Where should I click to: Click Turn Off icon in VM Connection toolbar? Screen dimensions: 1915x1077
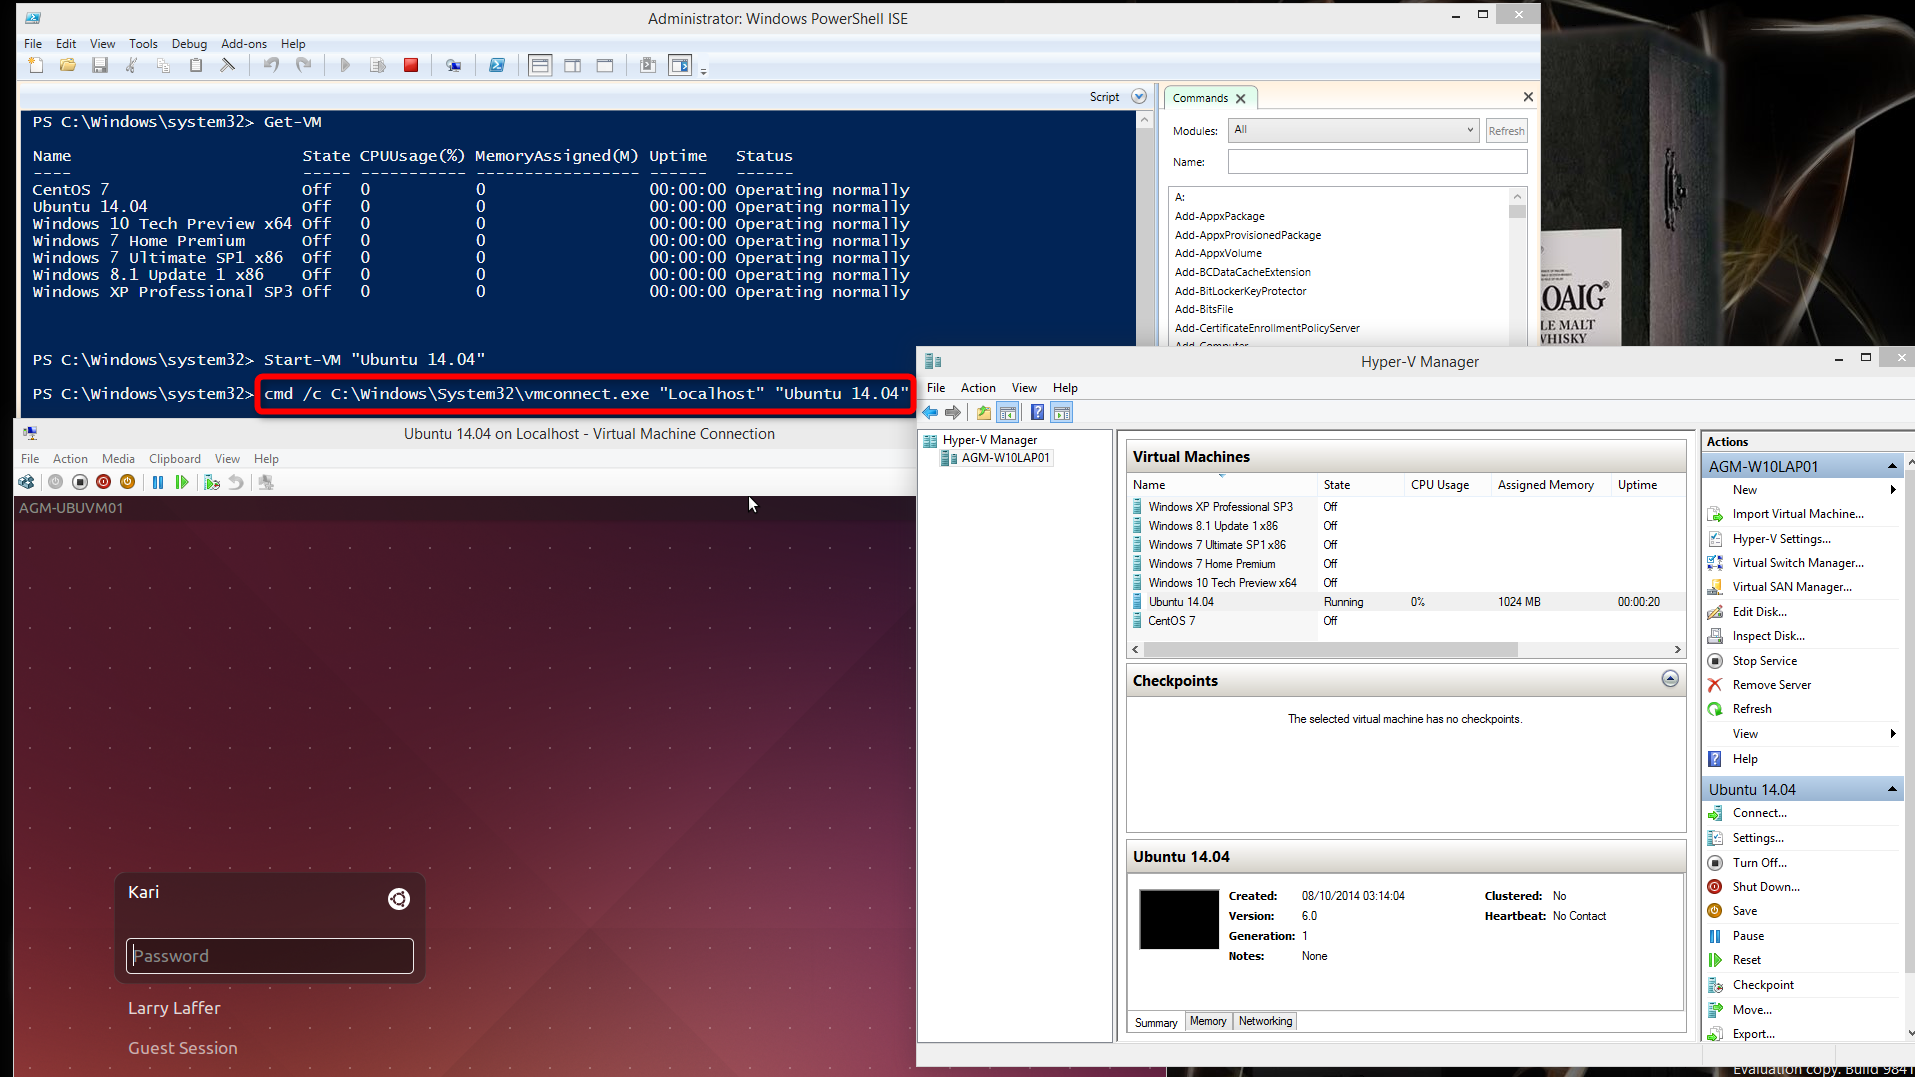coord(80,482)
